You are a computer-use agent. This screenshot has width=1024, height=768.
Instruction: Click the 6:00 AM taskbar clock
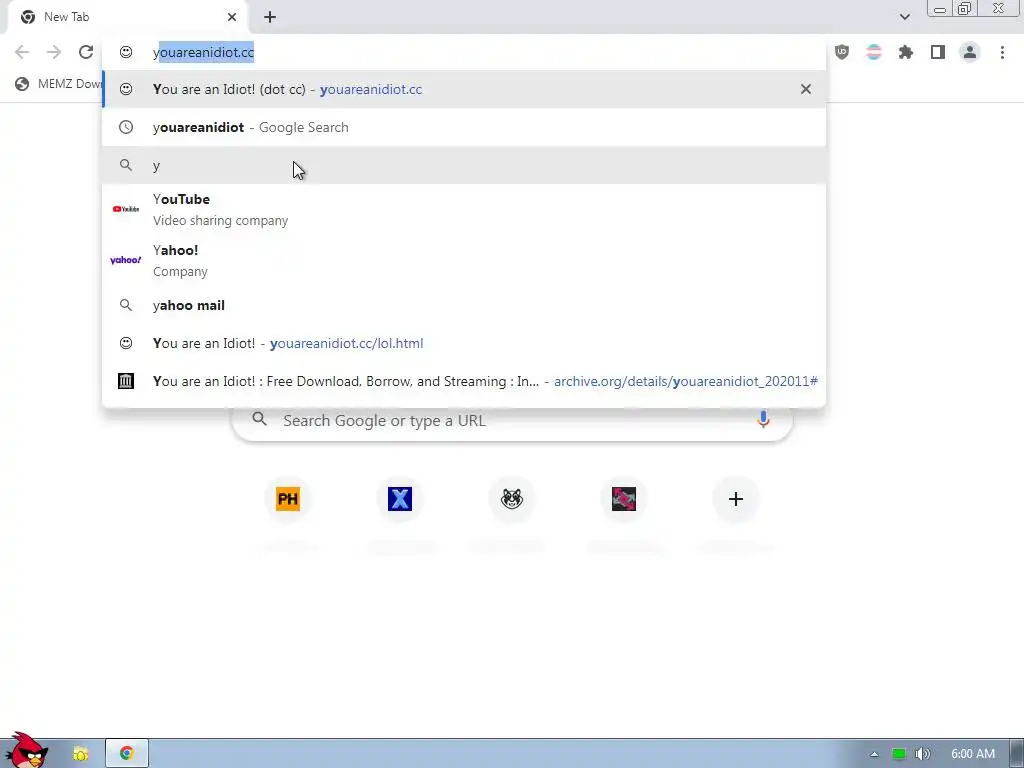[x=972, y=754]
